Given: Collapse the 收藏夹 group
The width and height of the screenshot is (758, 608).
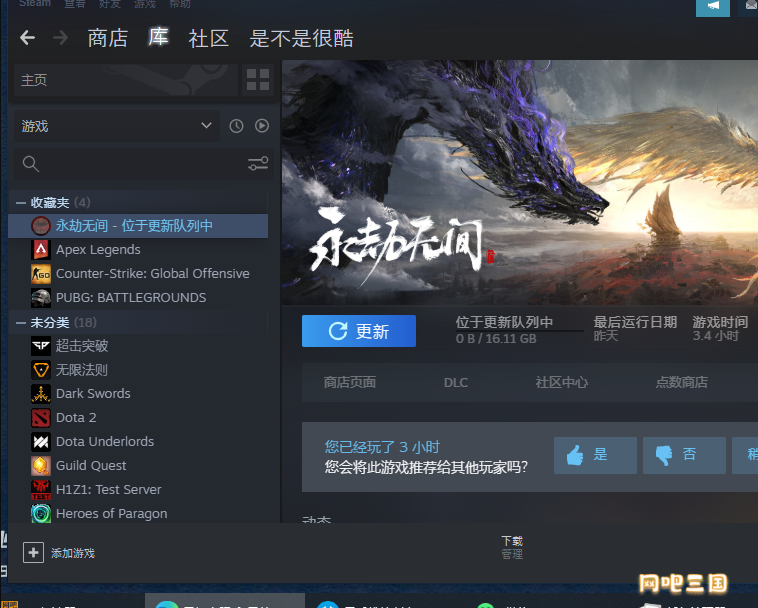Looking at the screenshot, I should click(x=20, y=203).
